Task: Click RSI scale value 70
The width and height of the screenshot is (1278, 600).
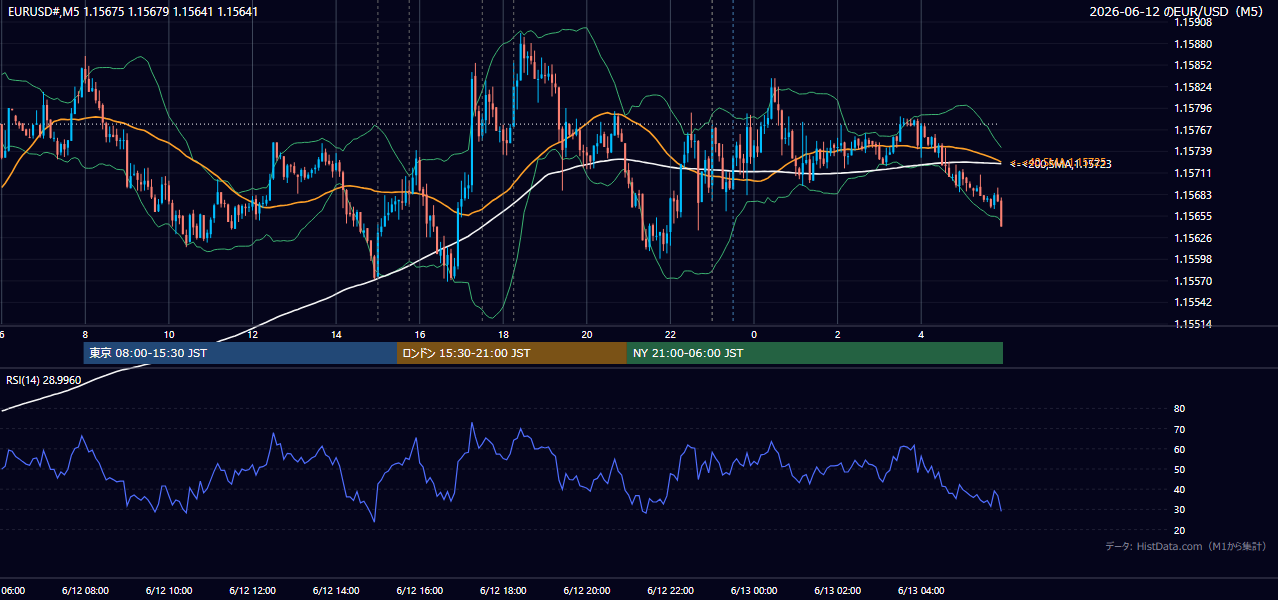Action: (x=1179, y=429)
